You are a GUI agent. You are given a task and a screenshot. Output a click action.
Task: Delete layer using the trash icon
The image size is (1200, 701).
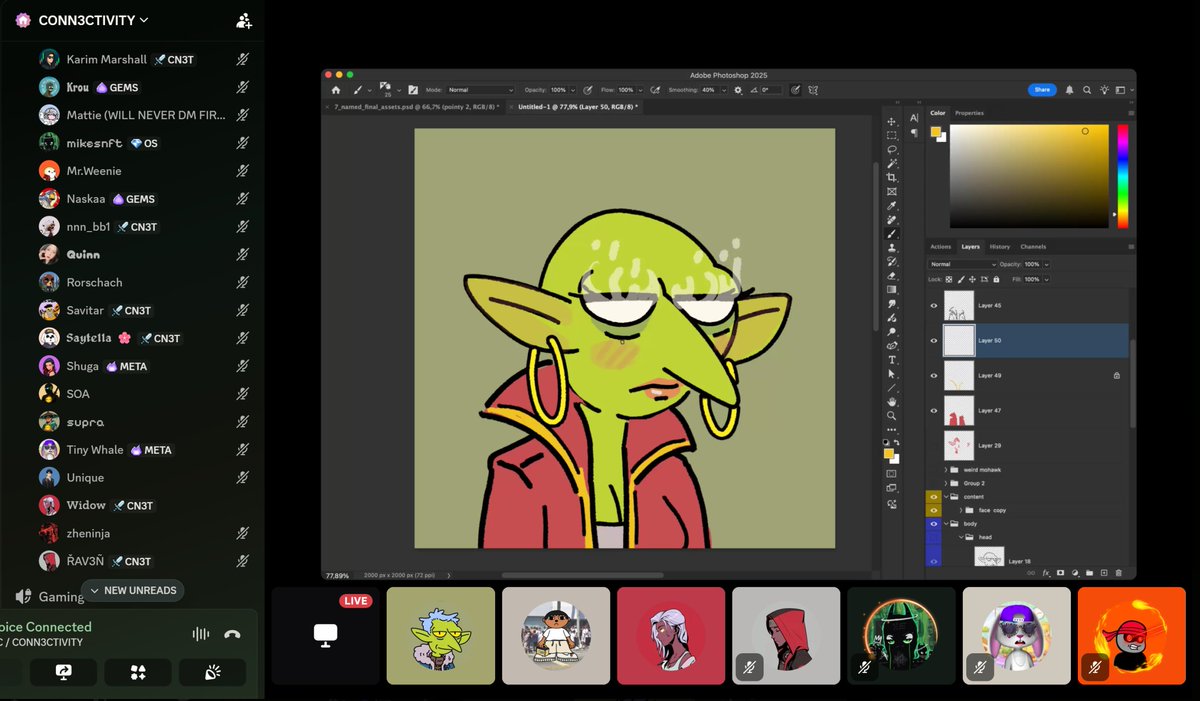pyautogui.click(x=1118, y=573)
